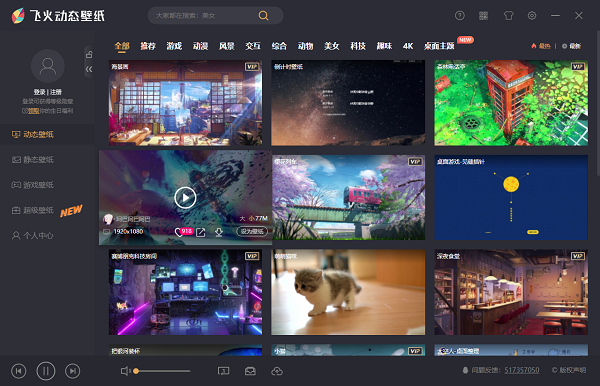Switch to the 4K category tab
Image resolution: width=600 pixels, height=386 pixels.
click(x=408, y=46)
